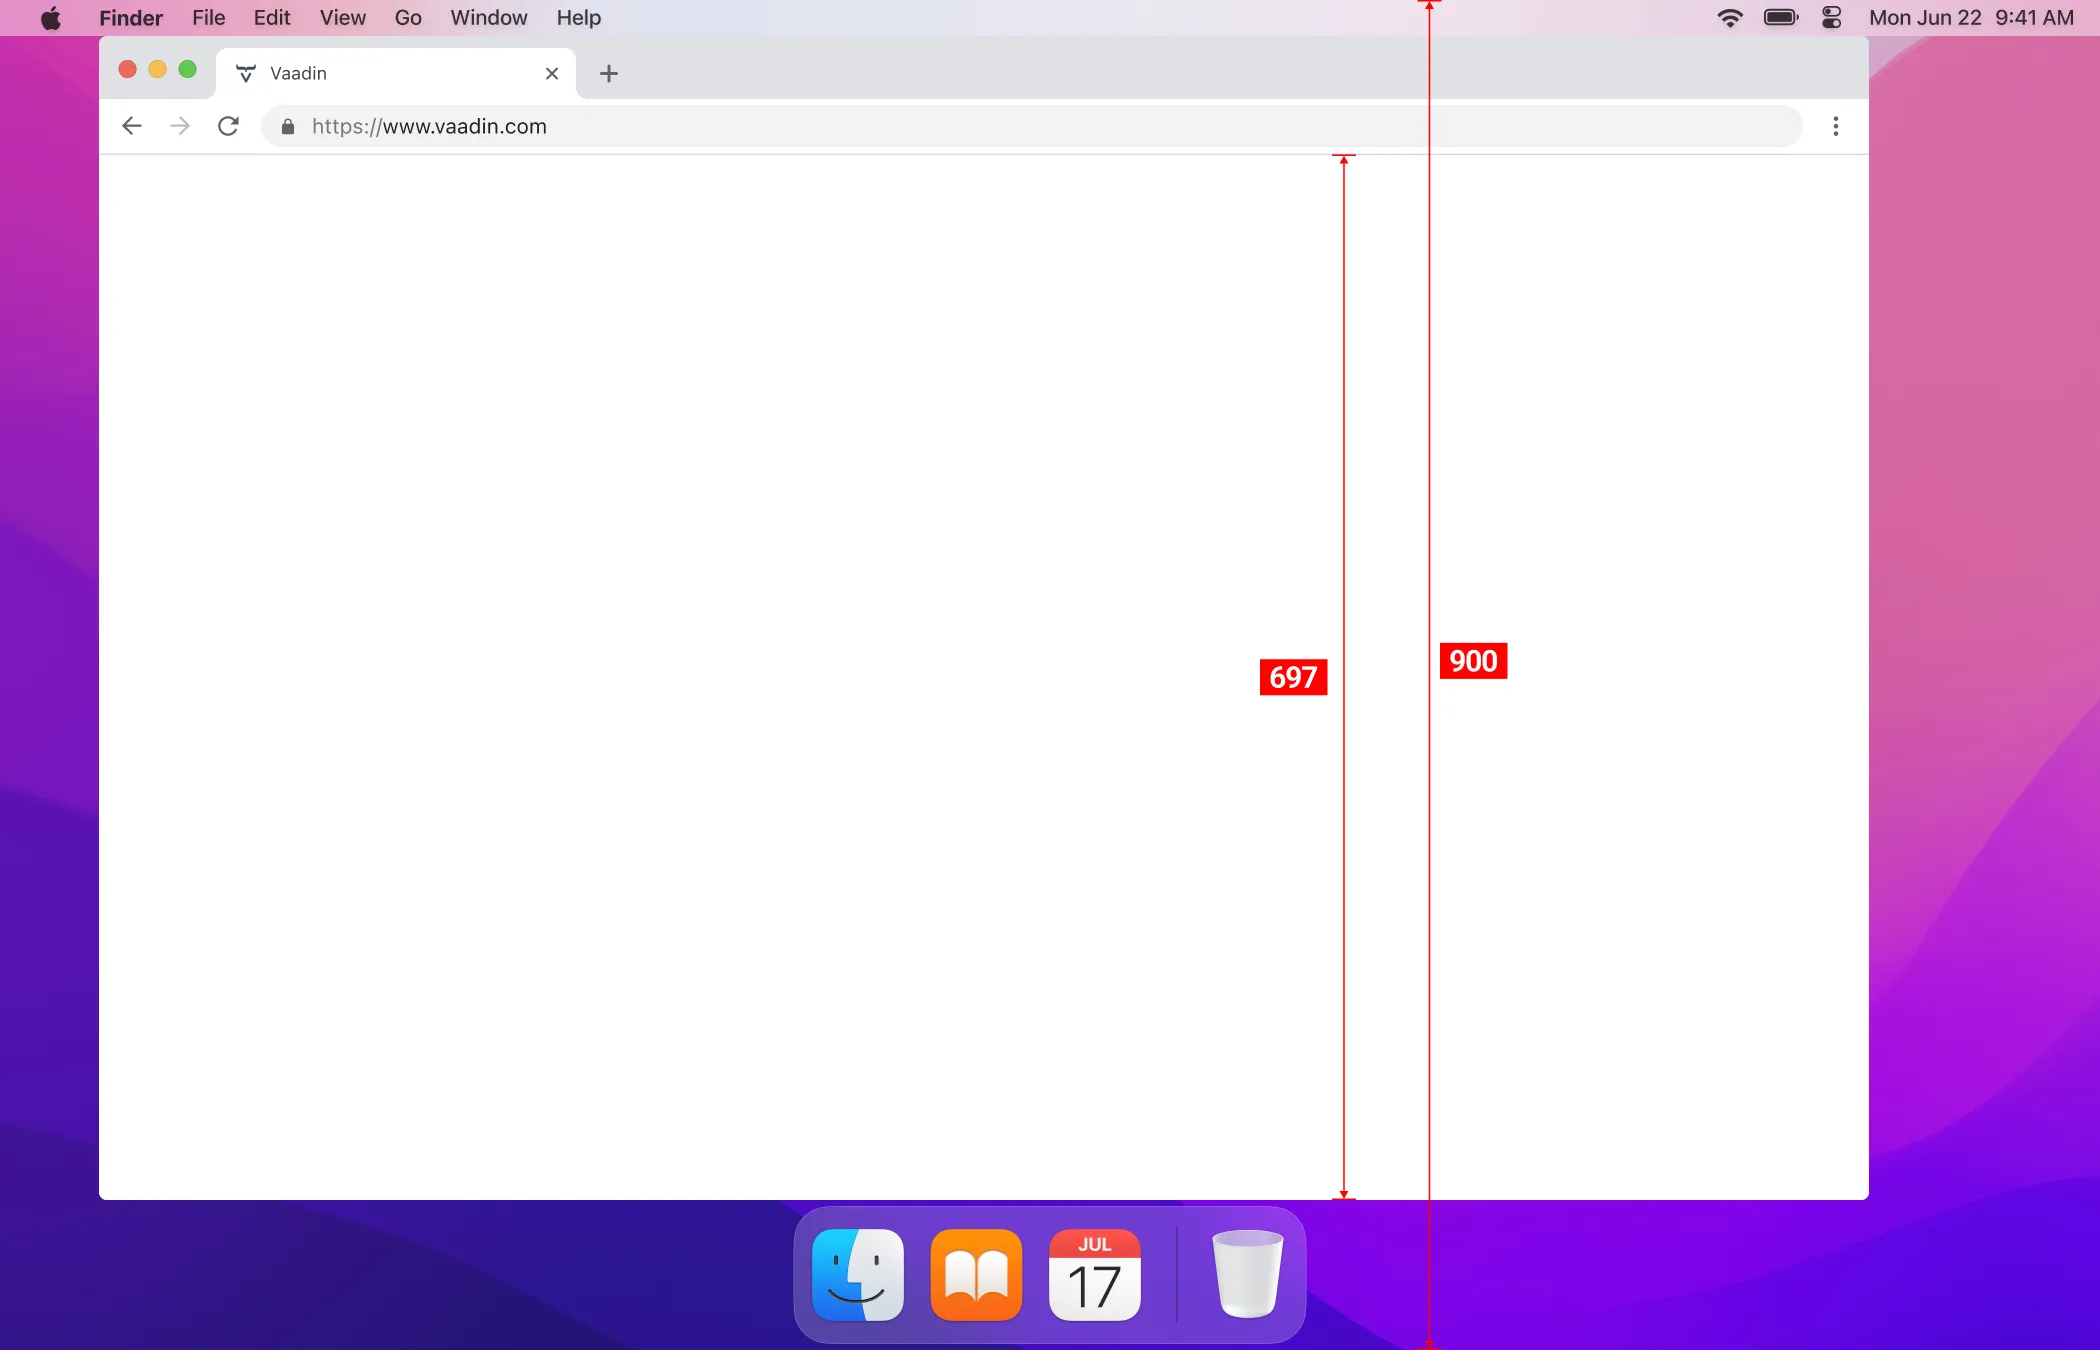Screen dimensions: 2100x1350
Task: Reload the Vaadin page
Action: (228, 126)
